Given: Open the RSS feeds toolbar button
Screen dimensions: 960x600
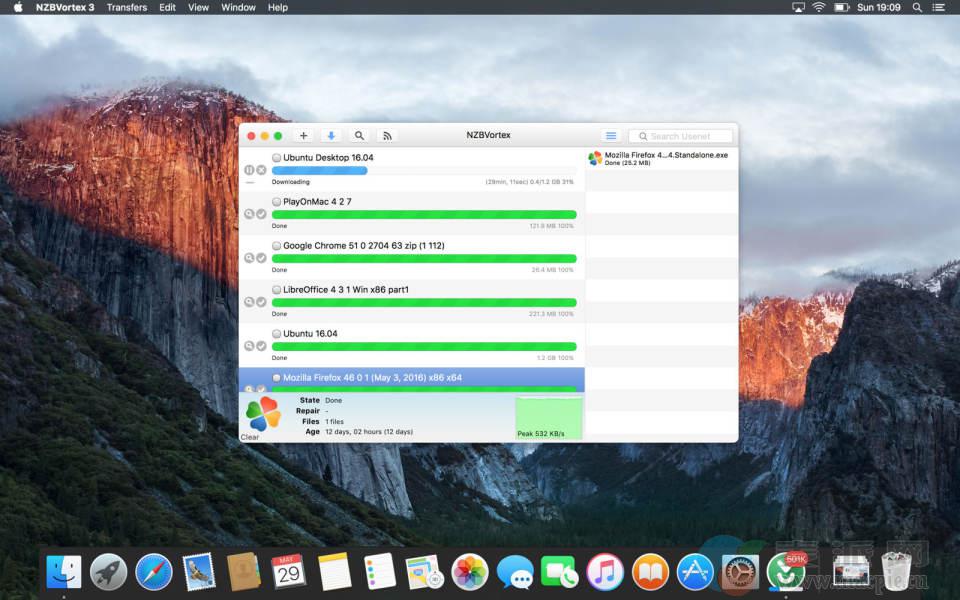Looking at the screenshot, I should point(387,136).
